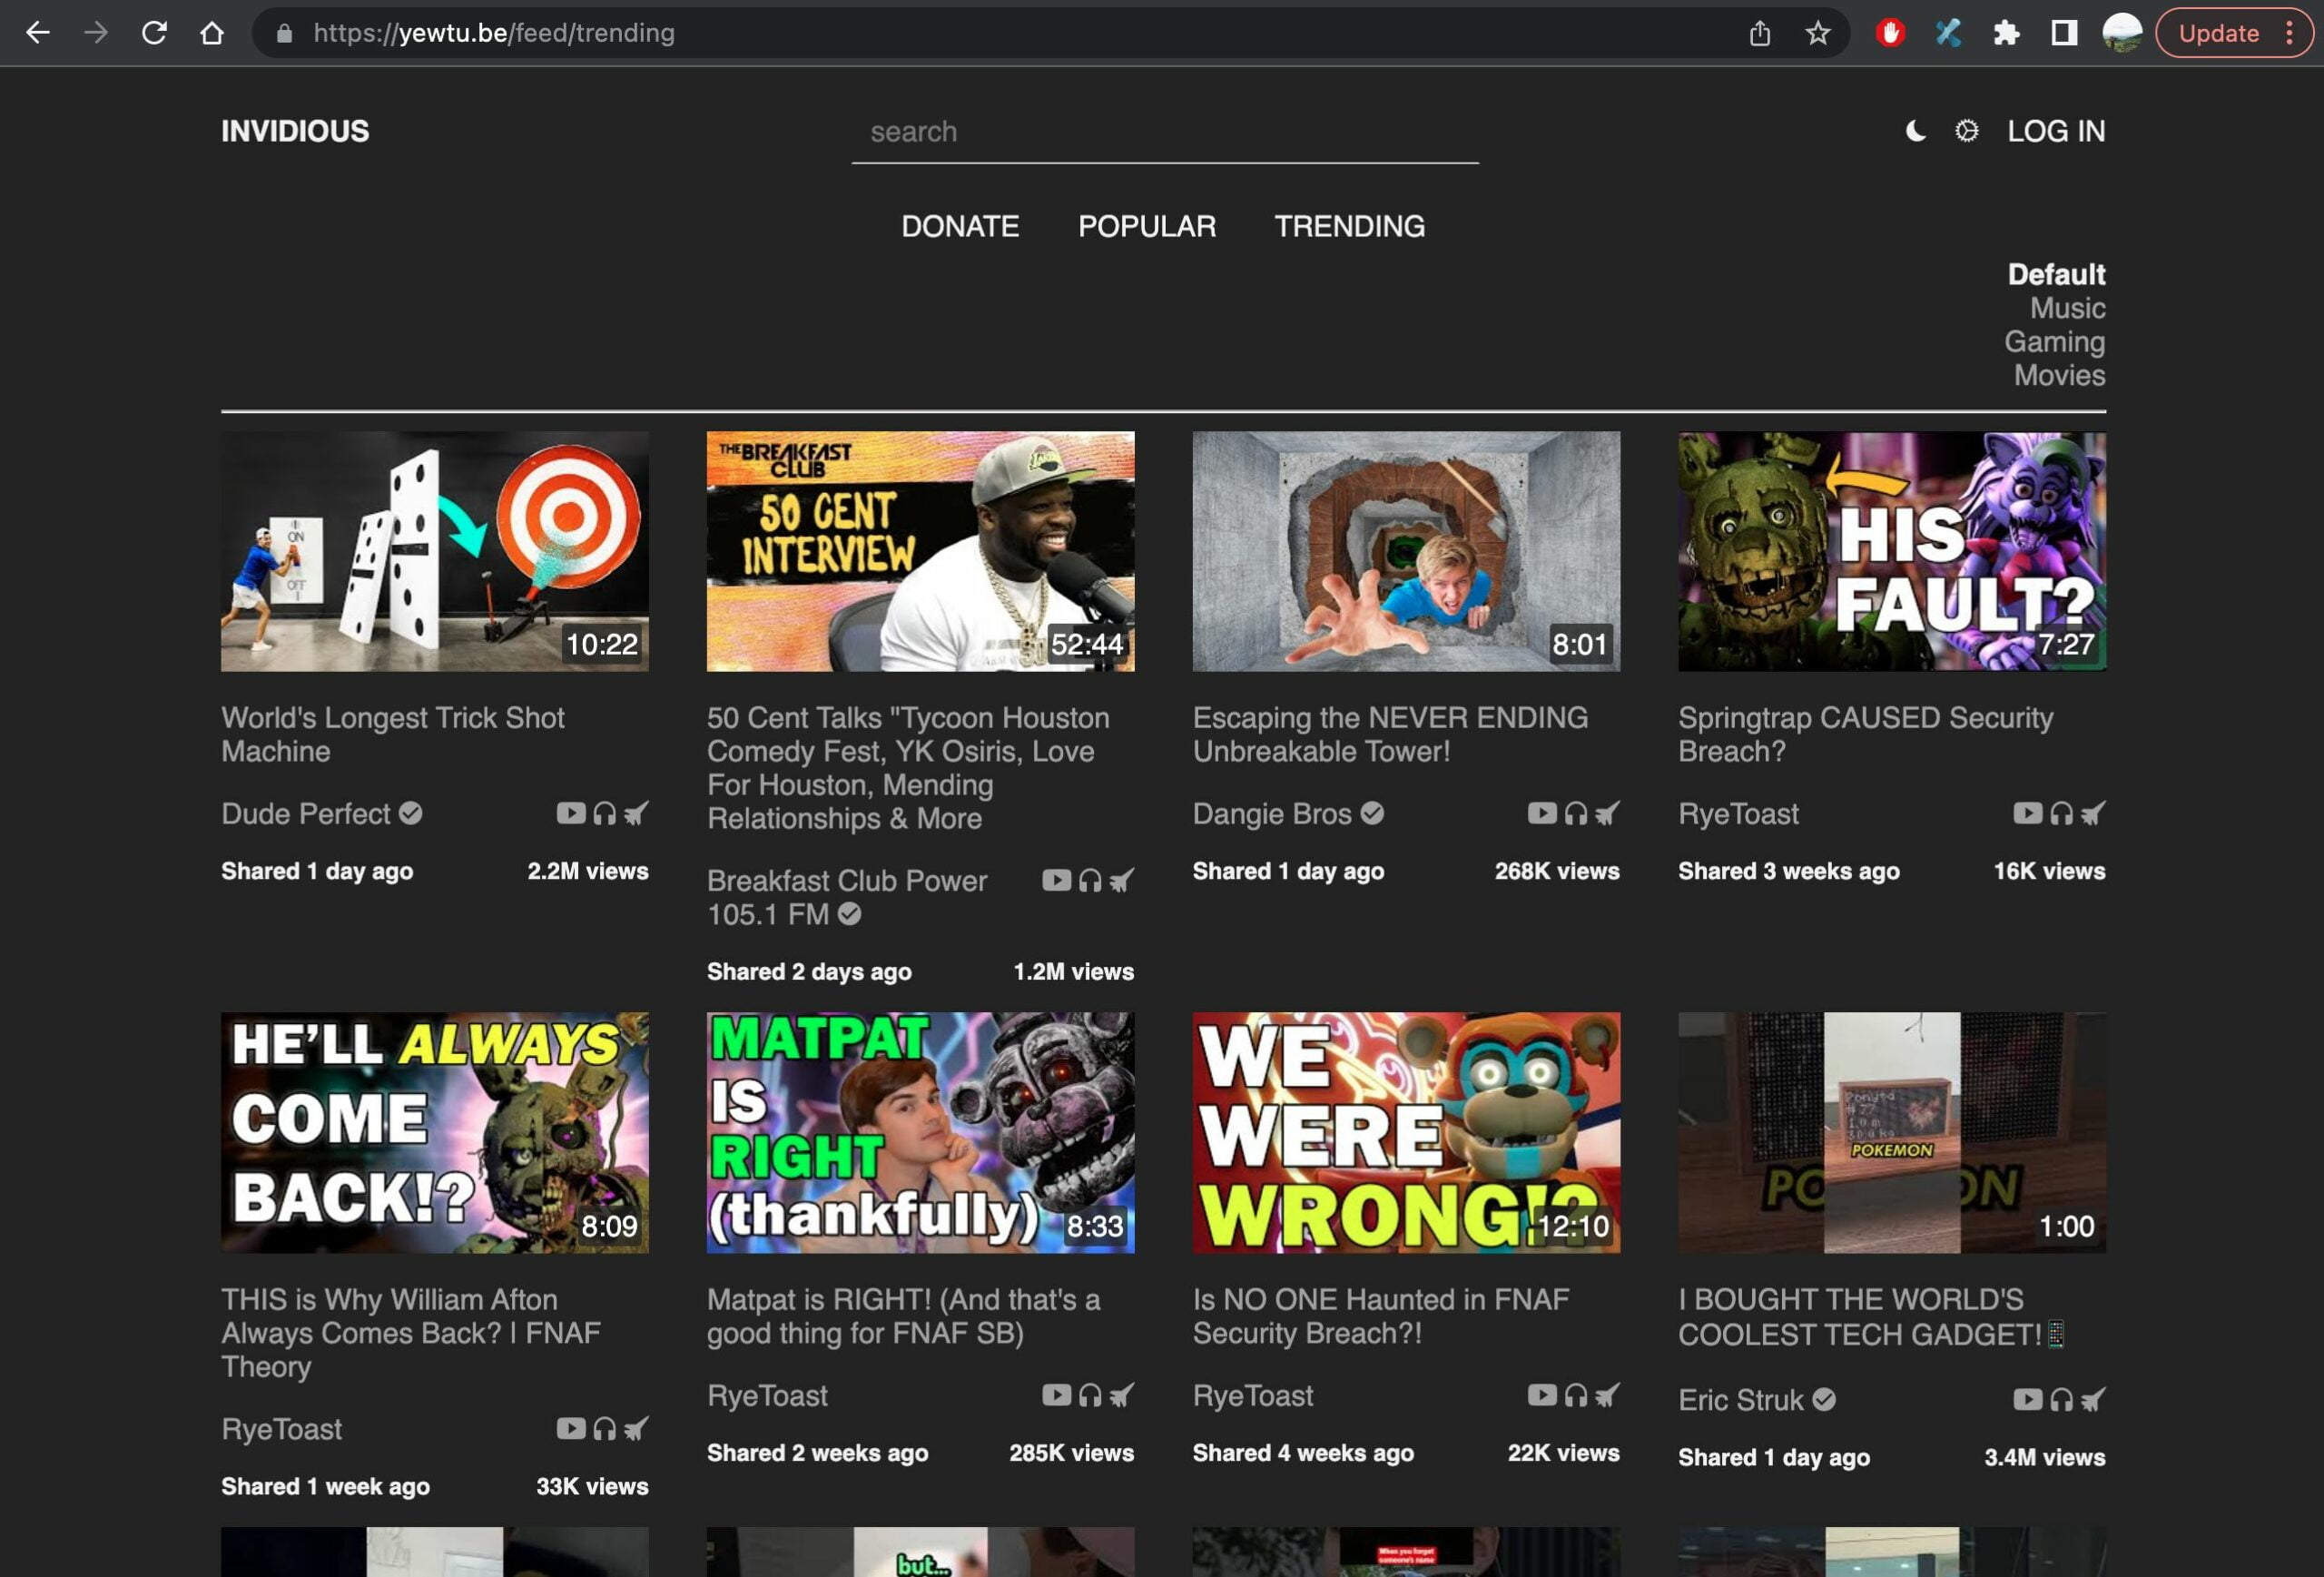Click '3.4M views' text
Viewport: 2324px width, 1577px height.
pos(2045,1456)
